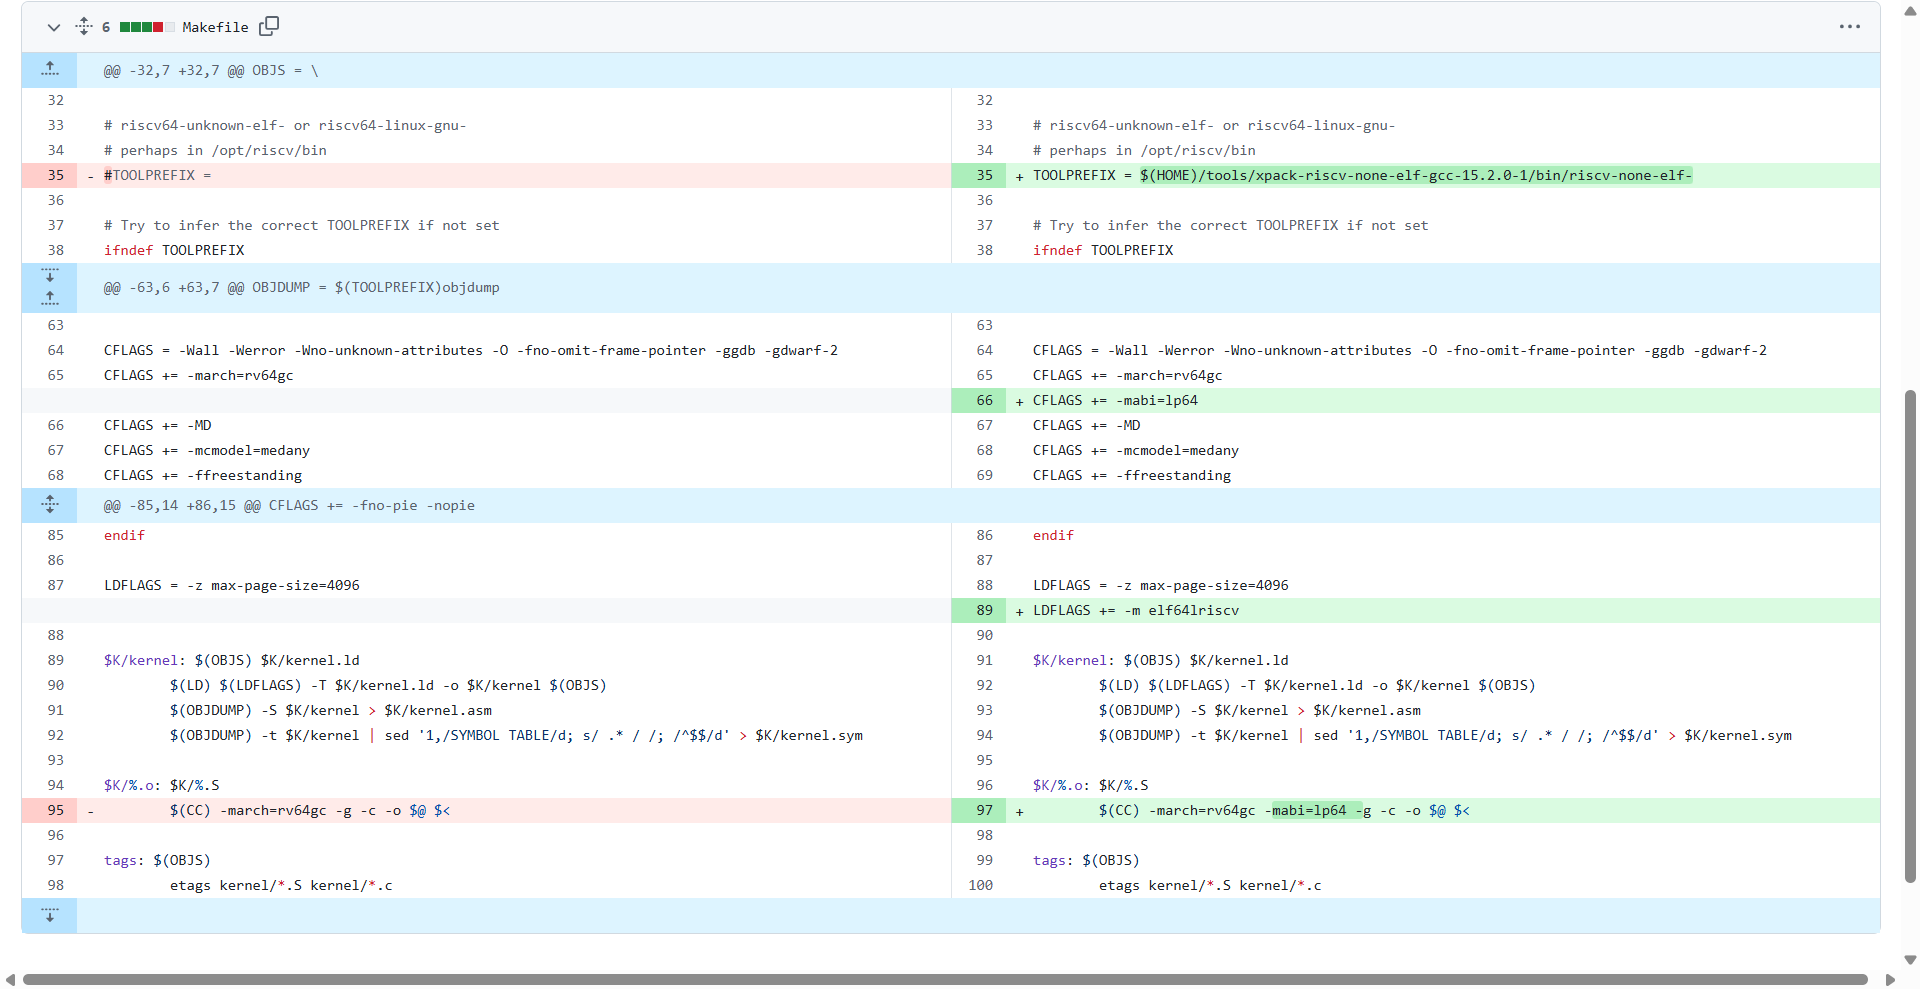The image size is (1920, 989).
Task: Click changed line count 6
Action: click(x=106, y=27)
